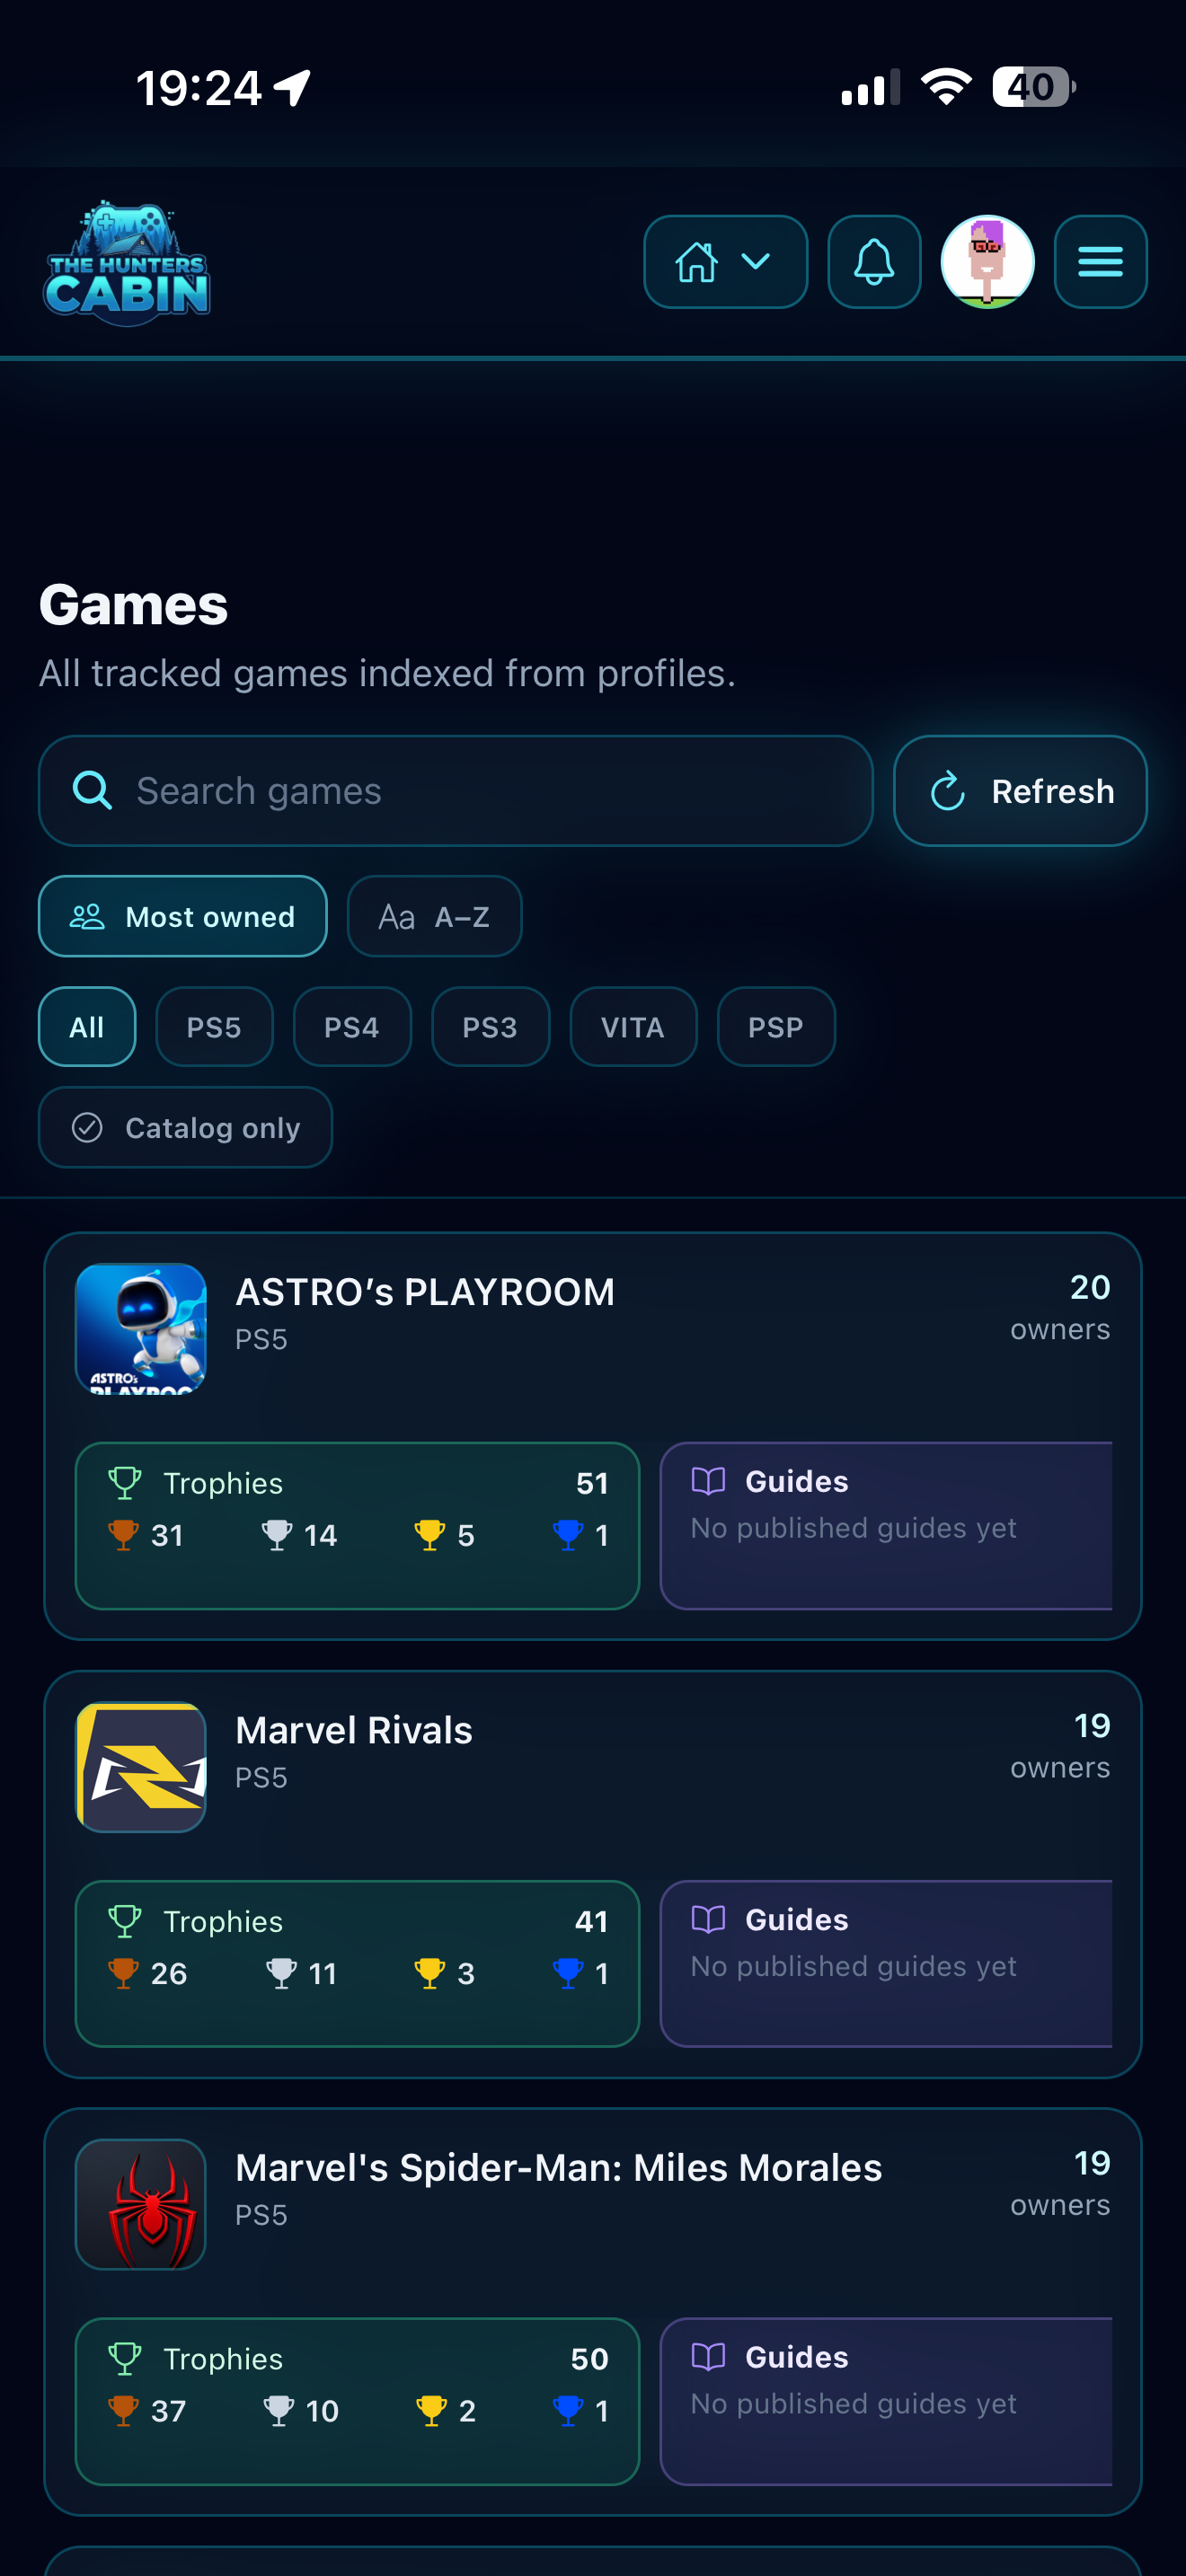Expand the home navigation dropdown
This screenshot has width=1186, height=2576.
725,262
